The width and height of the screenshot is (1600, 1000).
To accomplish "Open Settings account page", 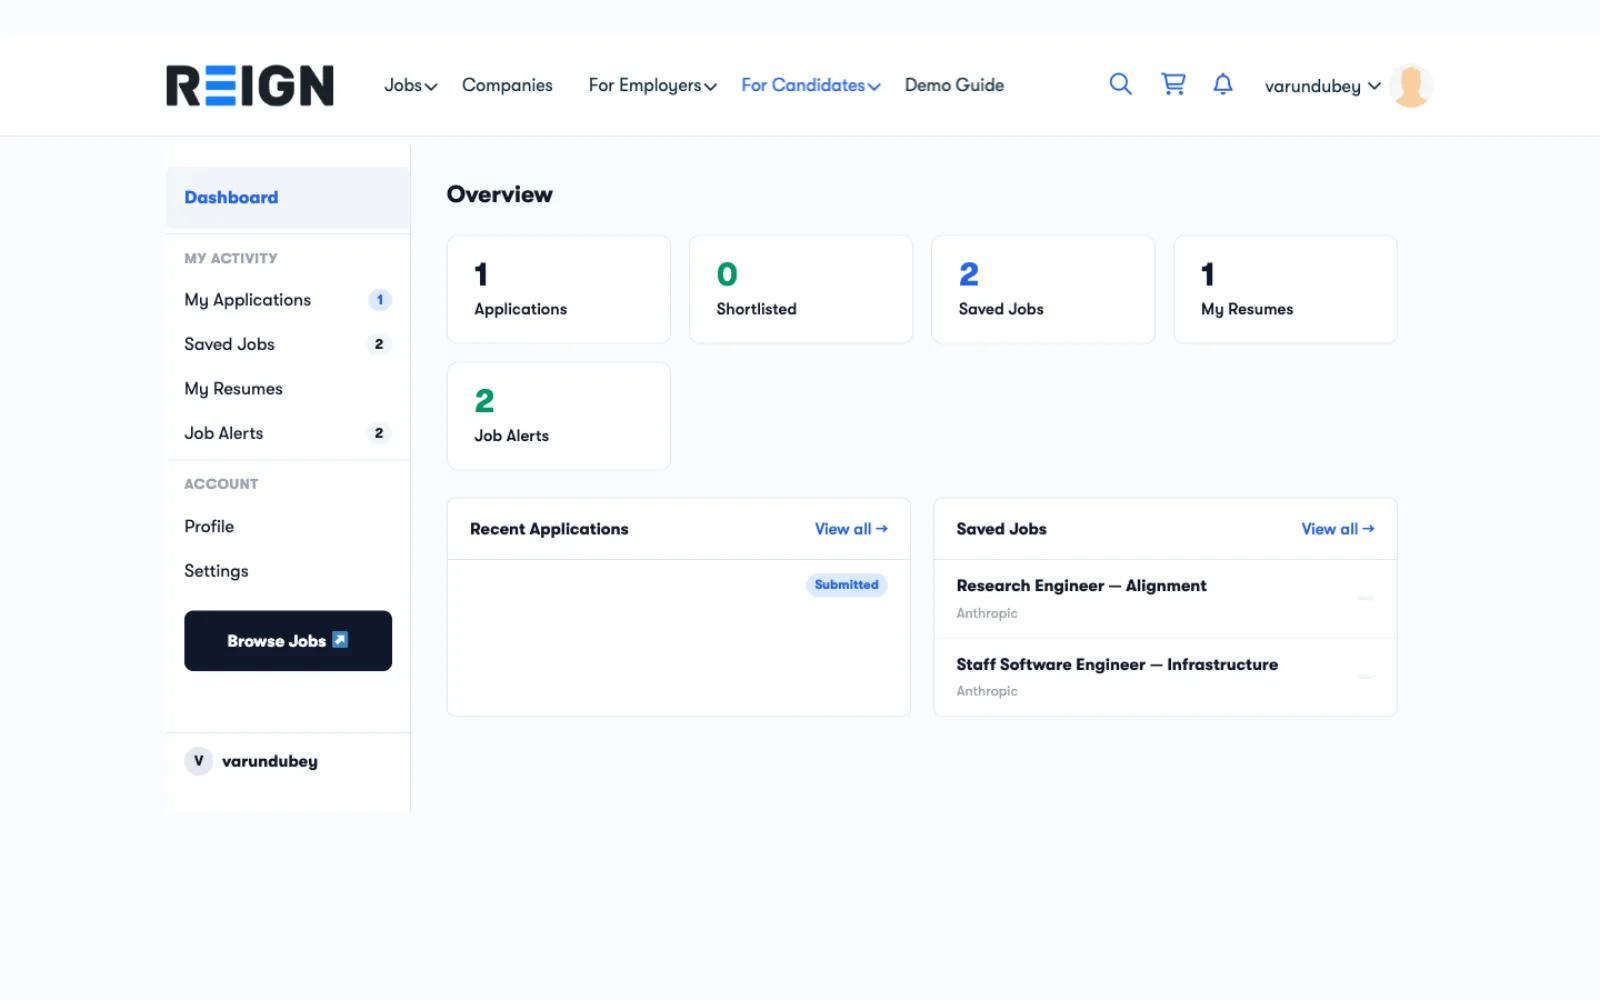I will [x=288, y=571].
